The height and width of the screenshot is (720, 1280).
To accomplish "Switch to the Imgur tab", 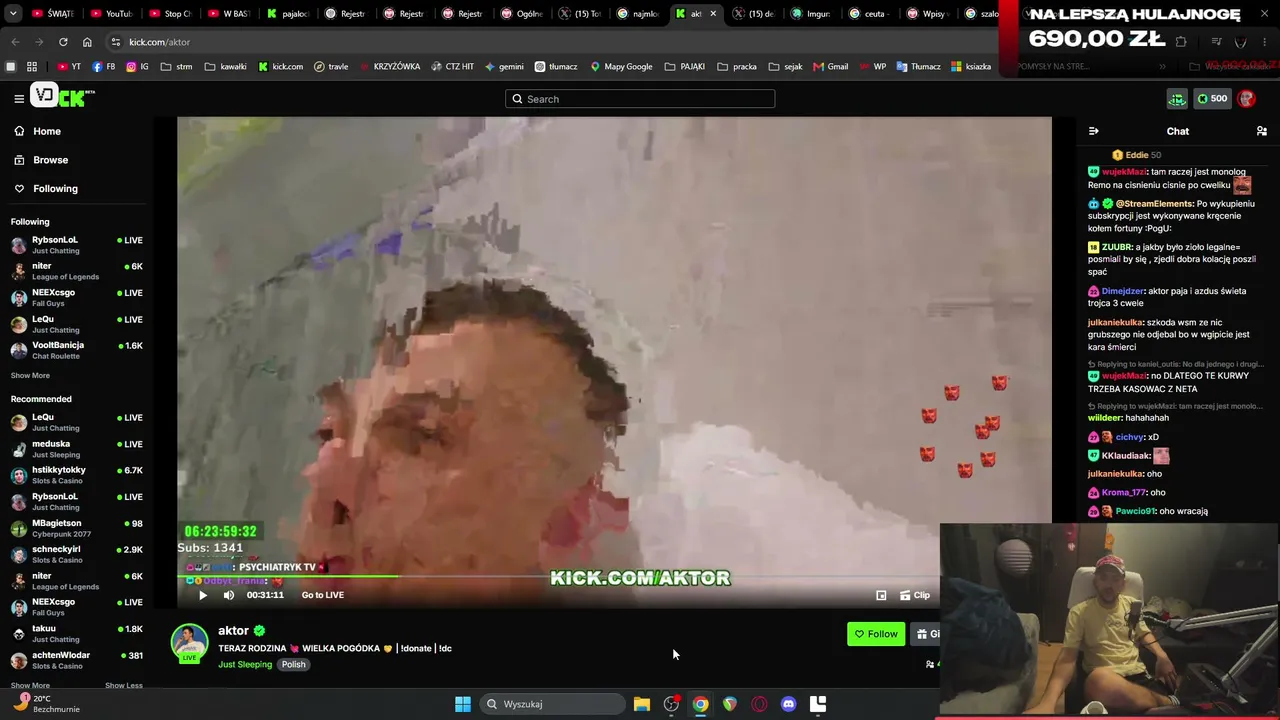I will [812, 14].
